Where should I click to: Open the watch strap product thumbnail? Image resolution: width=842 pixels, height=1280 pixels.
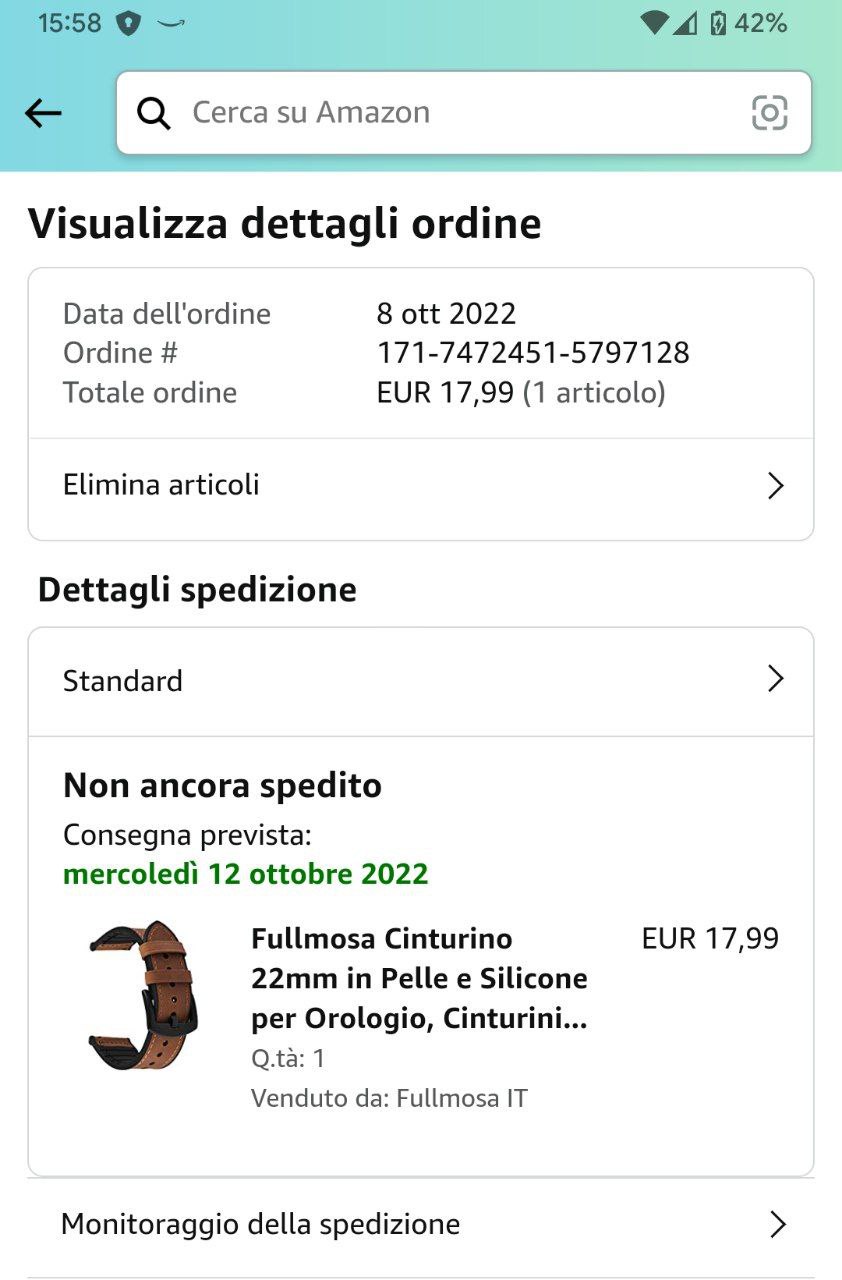144,995
